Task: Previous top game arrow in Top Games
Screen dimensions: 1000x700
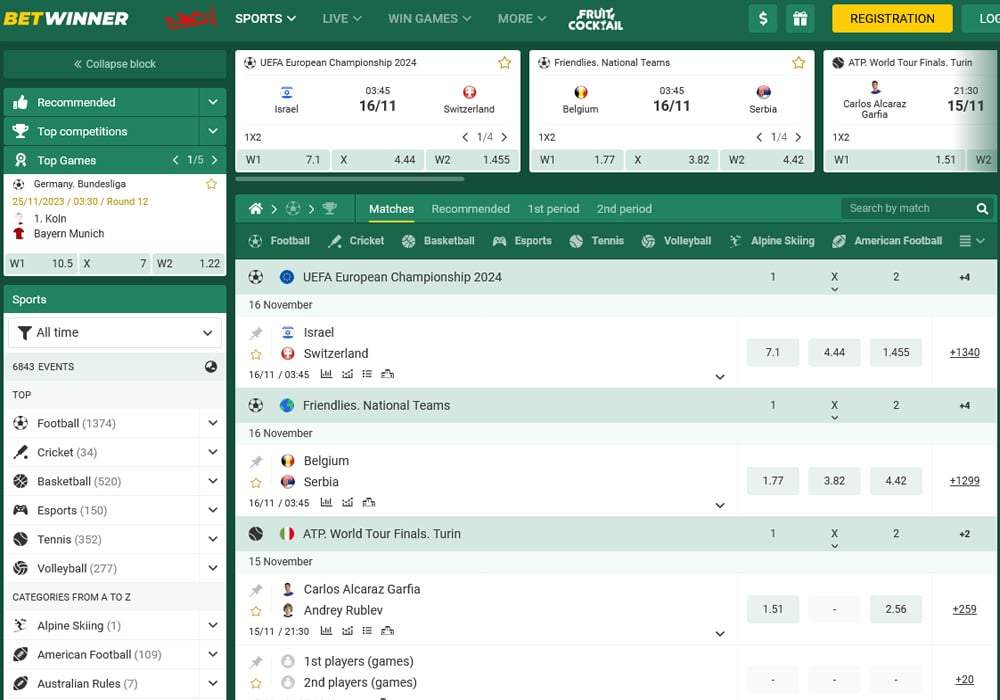Action: 175,160
